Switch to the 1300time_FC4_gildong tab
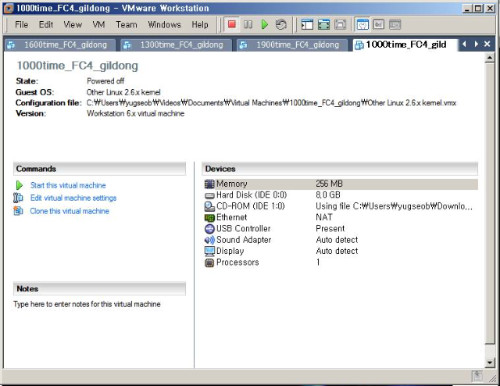Screen dimensions: 500x386 [176, 45]
